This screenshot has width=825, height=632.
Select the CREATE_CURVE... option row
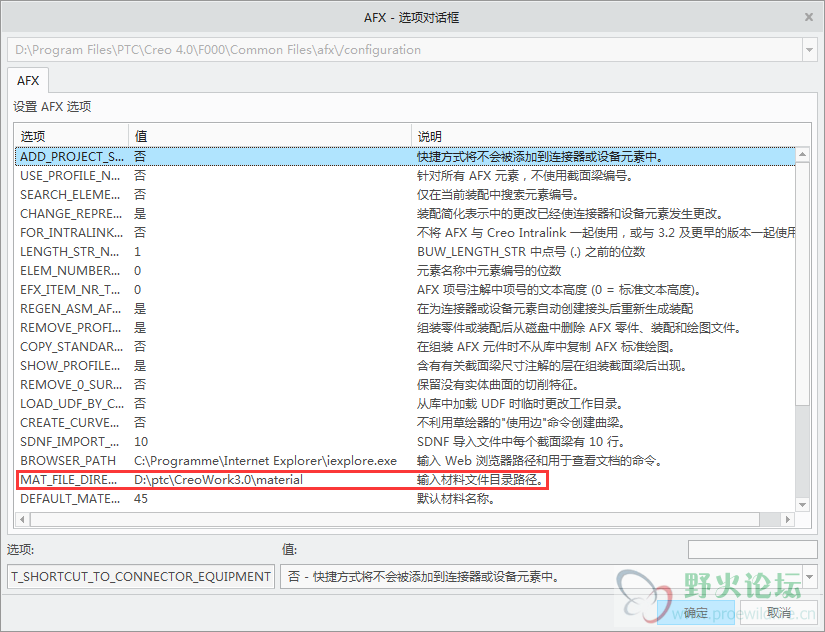coord(405,422)
